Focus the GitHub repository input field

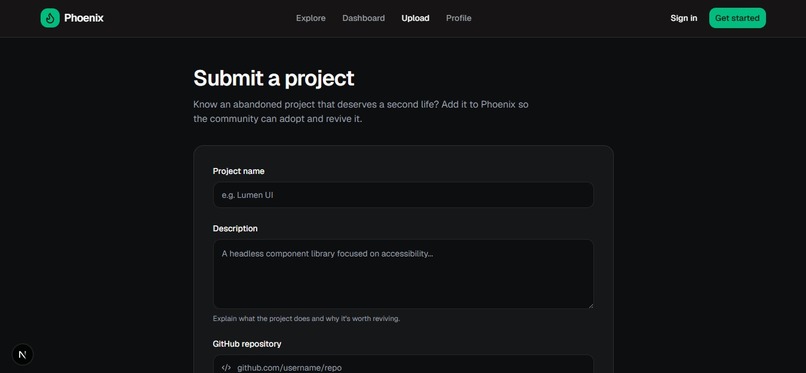[403, 364]
